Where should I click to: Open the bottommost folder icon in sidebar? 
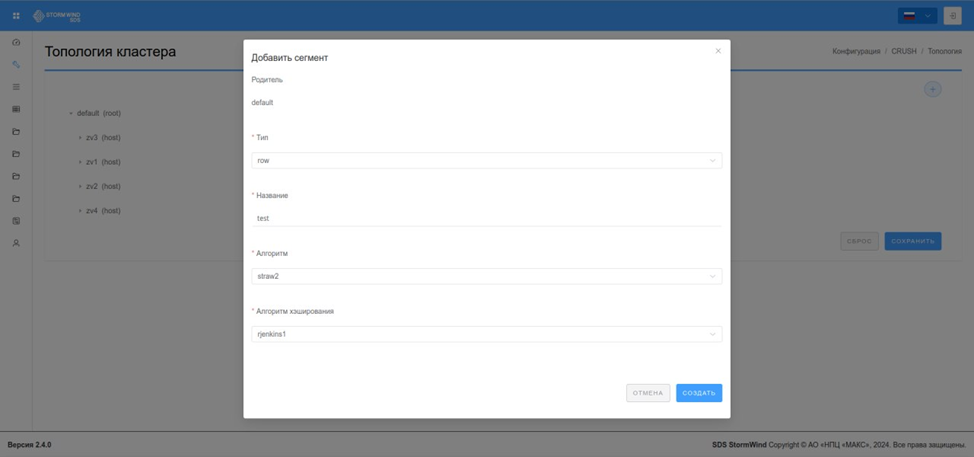tap(16, 199)
